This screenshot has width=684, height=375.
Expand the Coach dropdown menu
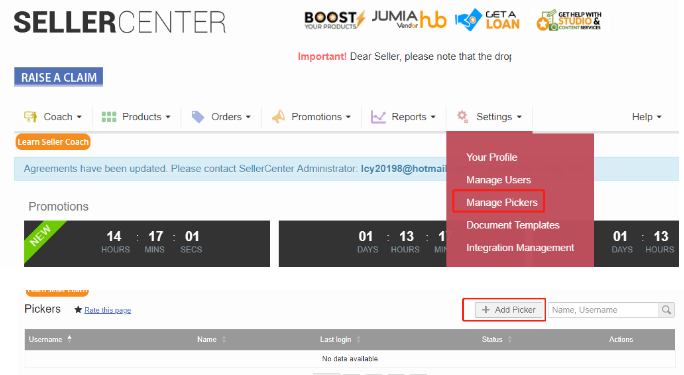53,116
